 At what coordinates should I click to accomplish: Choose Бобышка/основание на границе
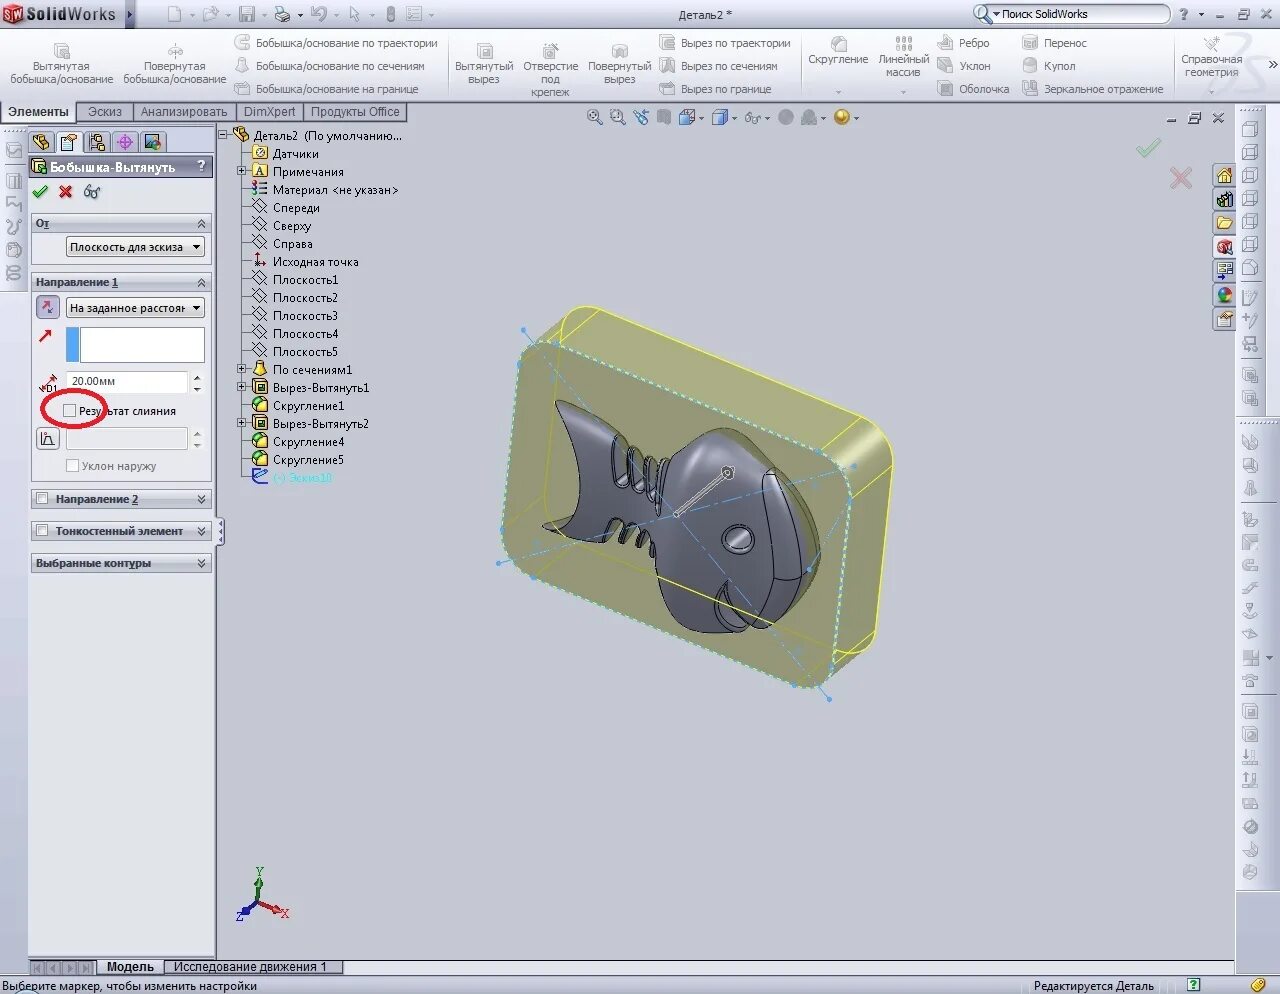click(x=326, y=89)
